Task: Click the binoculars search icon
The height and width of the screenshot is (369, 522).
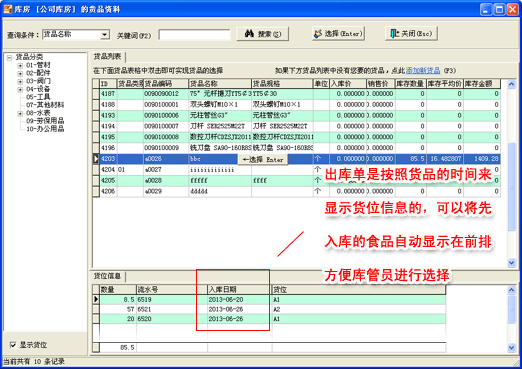Action: click(249, 33)
